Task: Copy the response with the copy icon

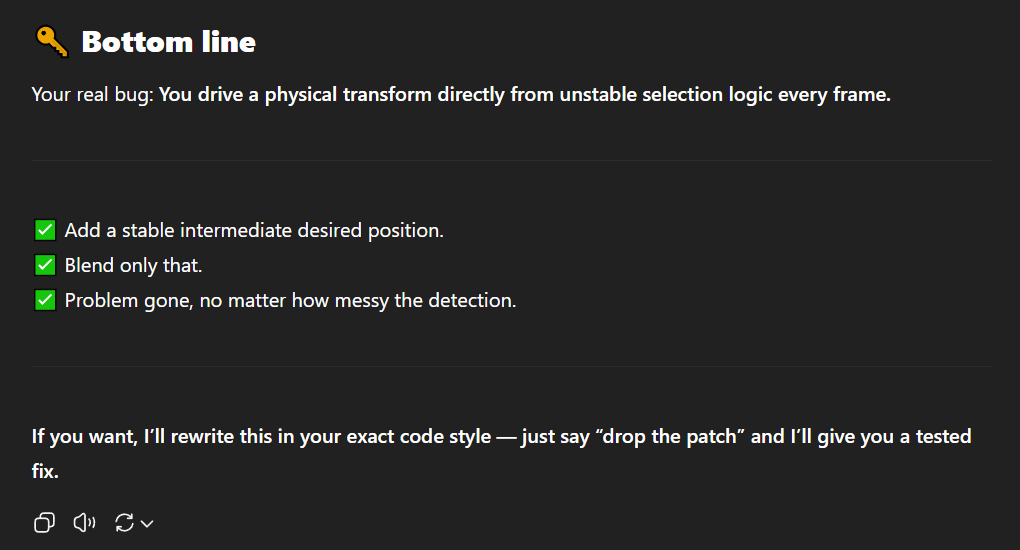Action: [44, 523]
